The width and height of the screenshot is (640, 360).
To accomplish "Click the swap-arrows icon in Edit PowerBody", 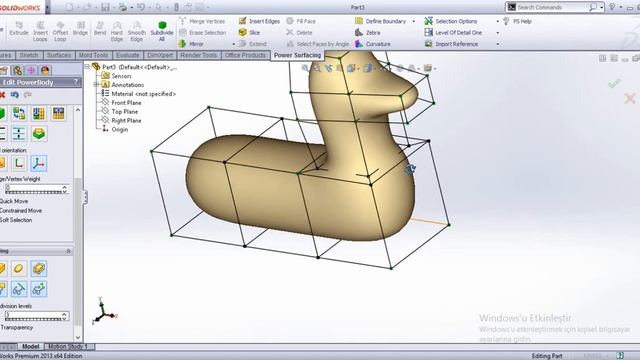I will tap(19, 113).
